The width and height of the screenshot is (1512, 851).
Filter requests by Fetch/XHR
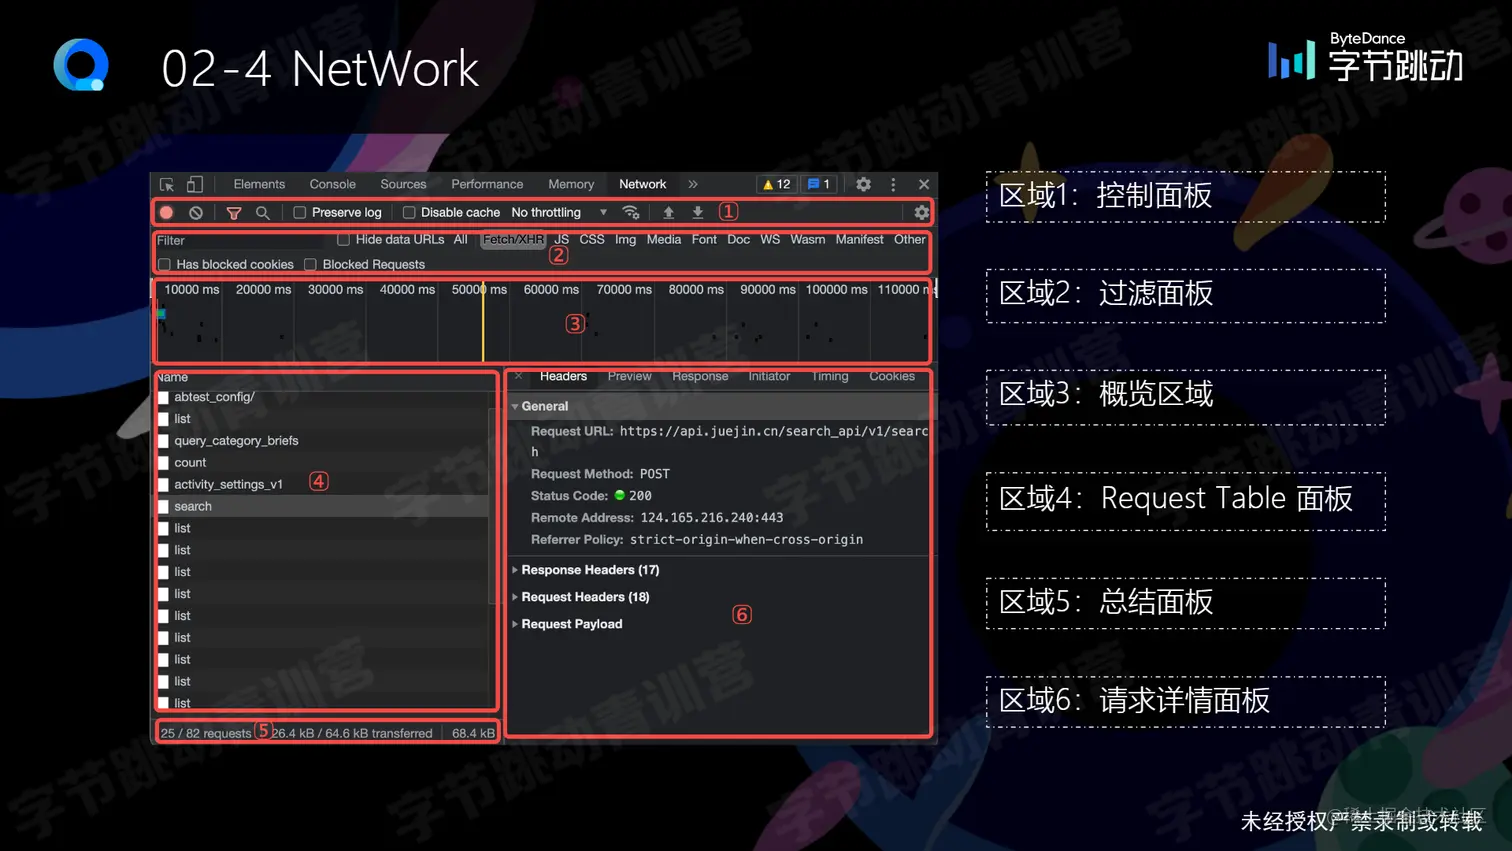coord(513,239)
